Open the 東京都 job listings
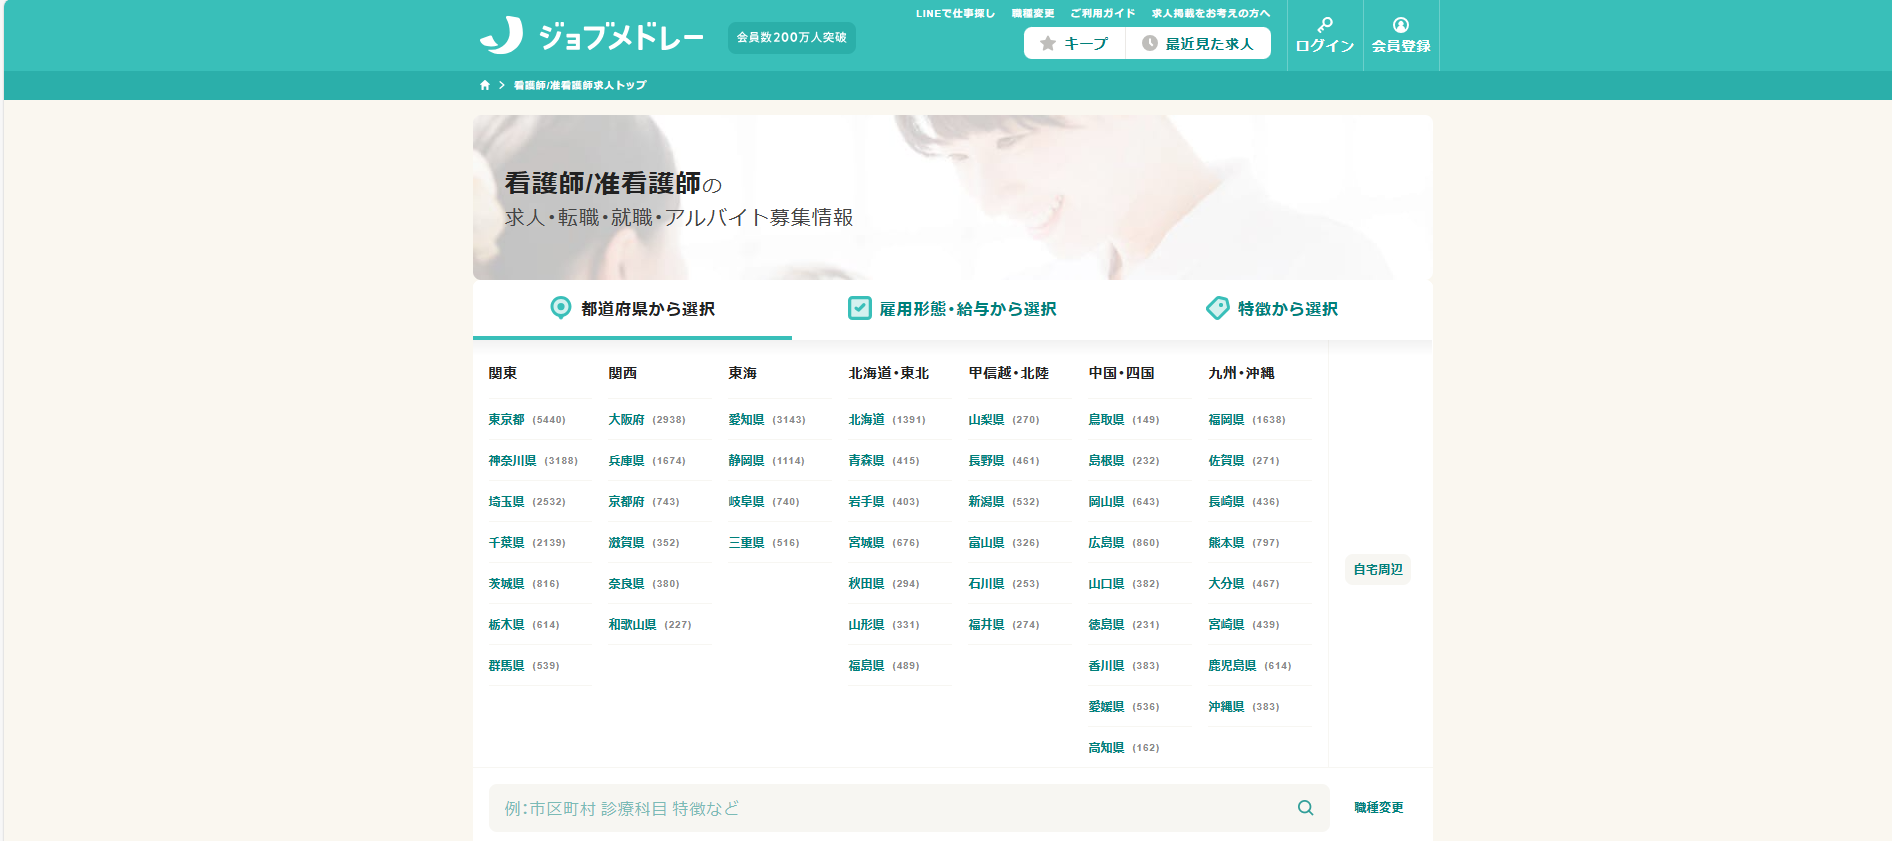 click(x=506, y=420)
